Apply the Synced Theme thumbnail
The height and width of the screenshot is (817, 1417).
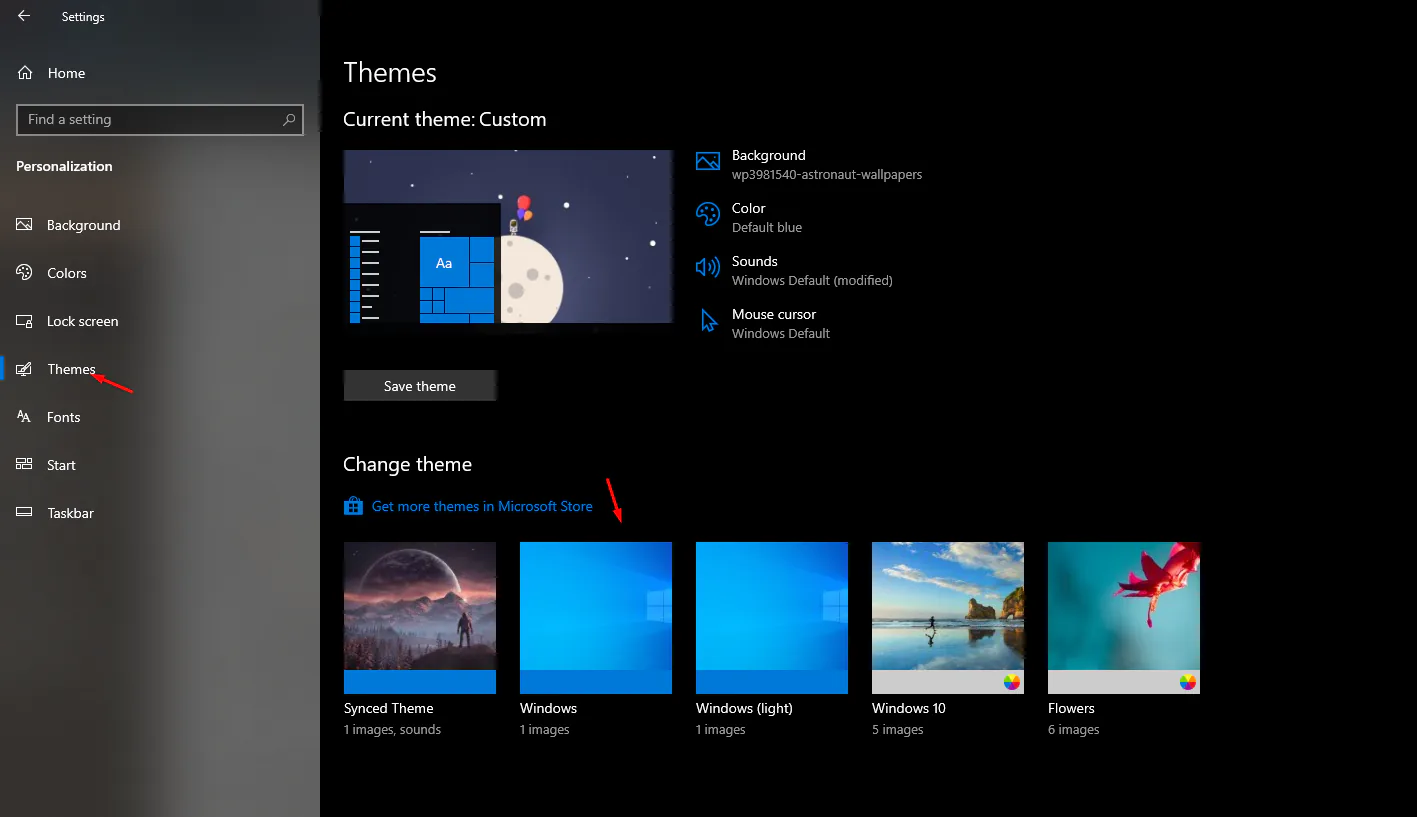[x=420, y=617]
